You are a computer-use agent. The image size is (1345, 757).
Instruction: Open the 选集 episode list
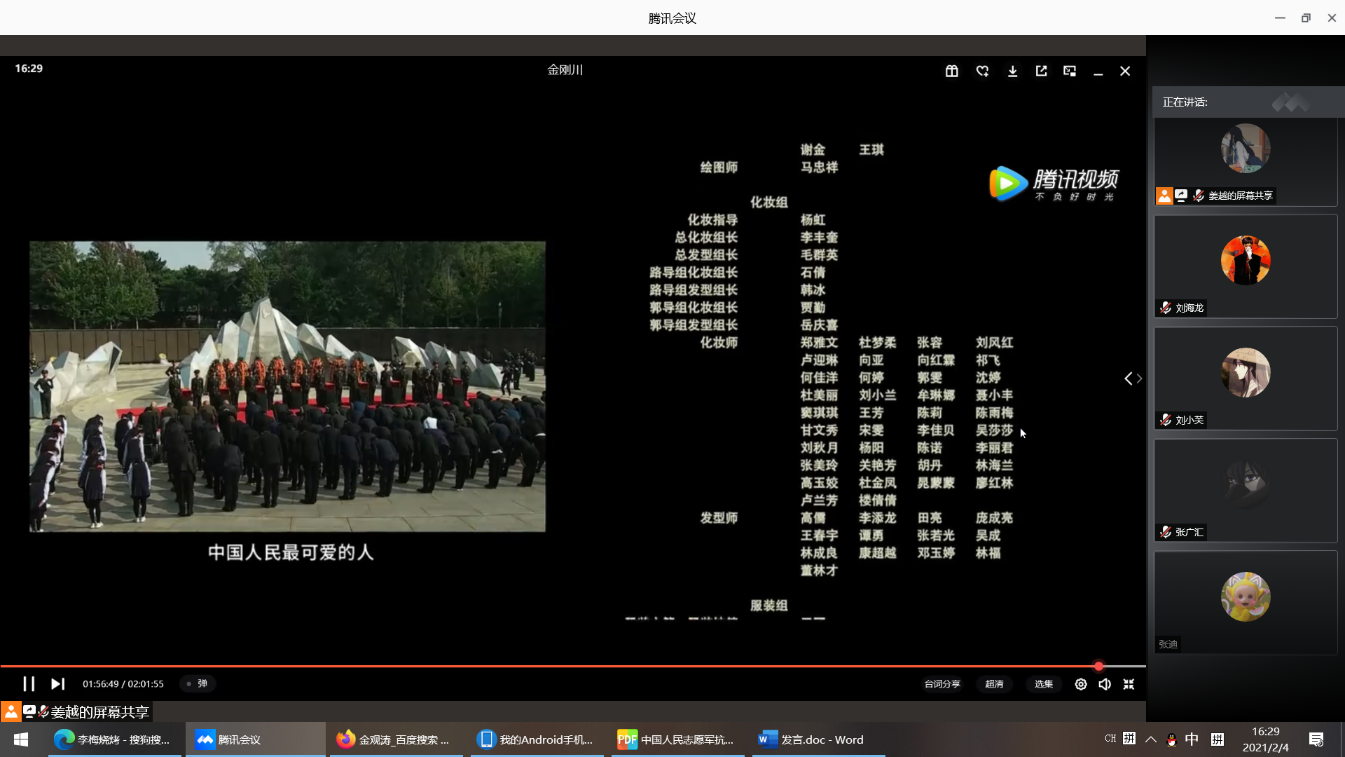point(1043,684)
